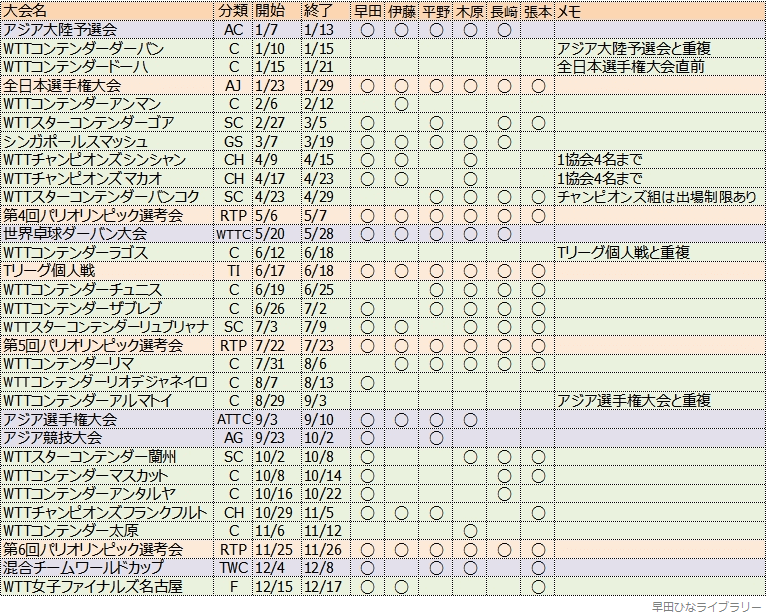Click the 伊藤 circle in WTTコンテンダーアンマン row
The image size is (766, 614).
401,104
